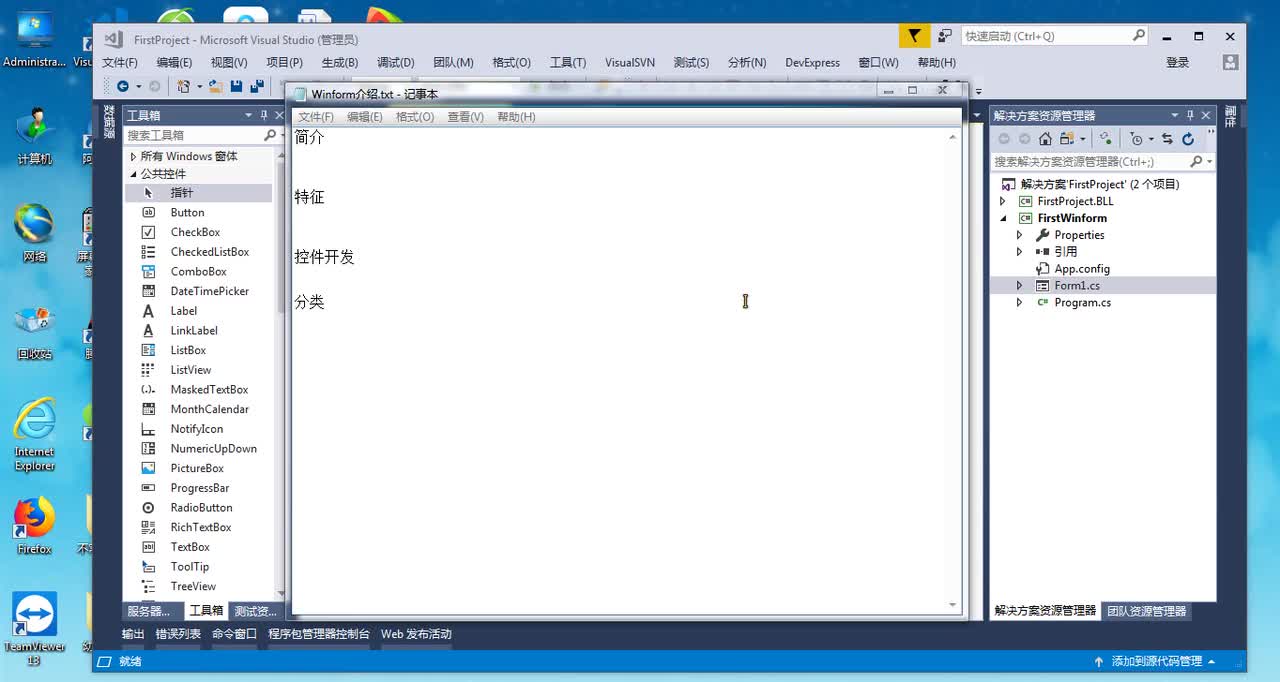Click the Internet Explorer desktop icon

coord(34,436)
